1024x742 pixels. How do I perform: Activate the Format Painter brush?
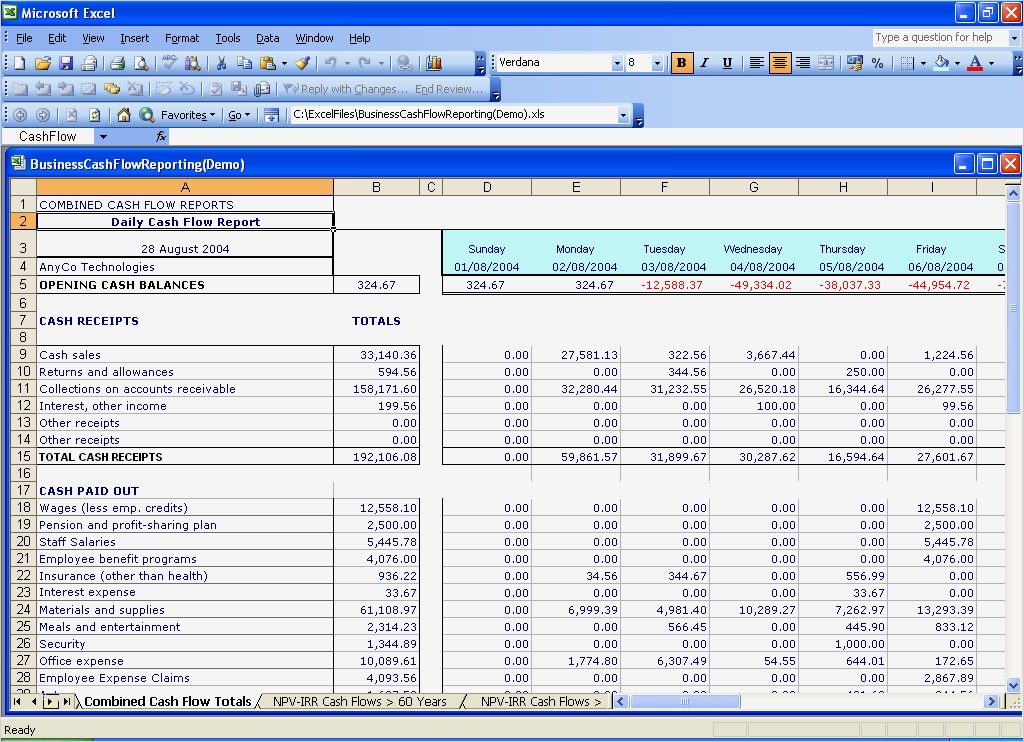pyautogui.click(x=302, y=63)
